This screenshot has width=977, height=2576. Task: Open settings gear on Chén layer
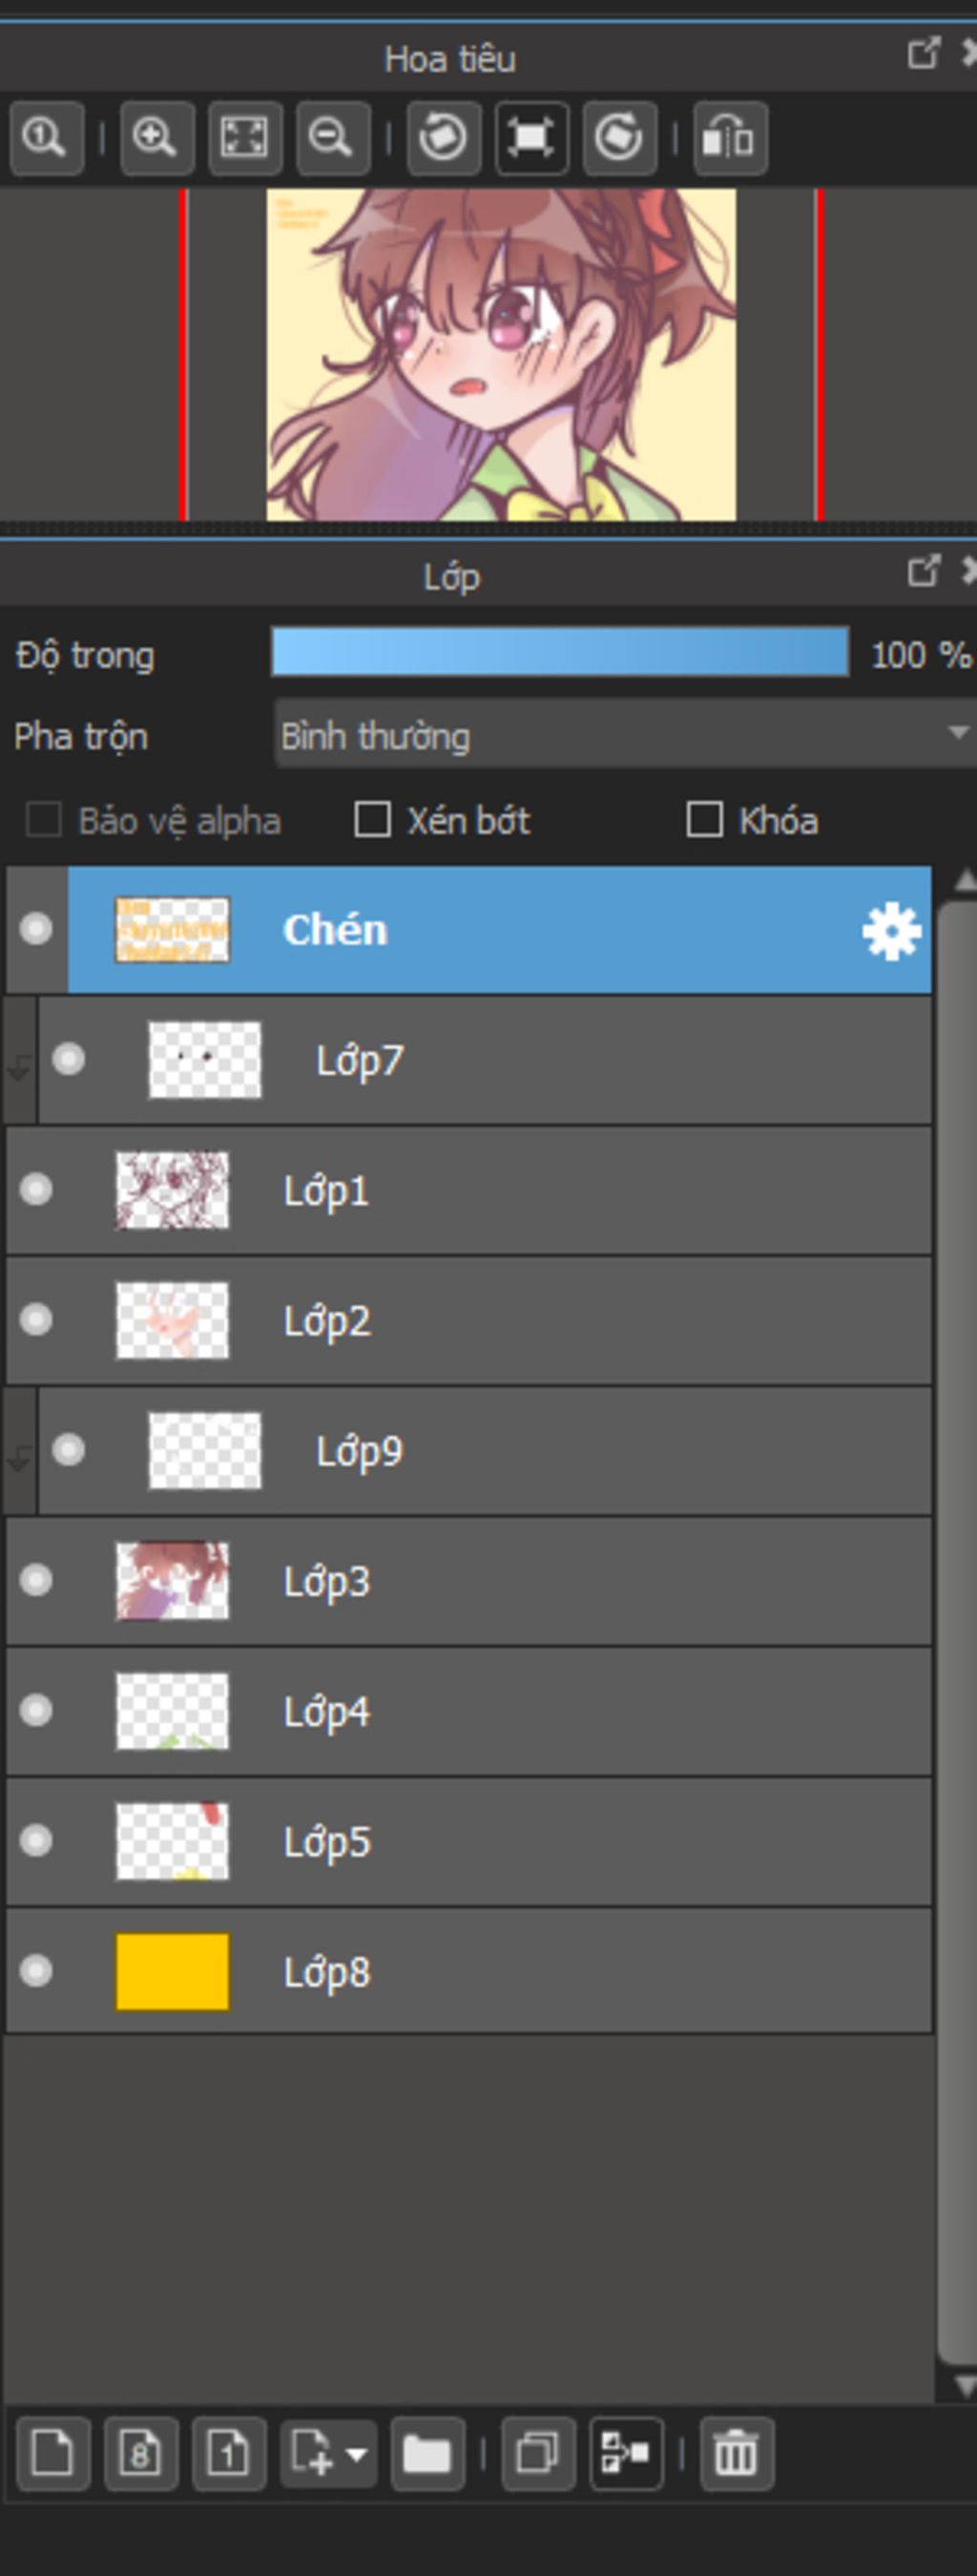coord(890,931)
